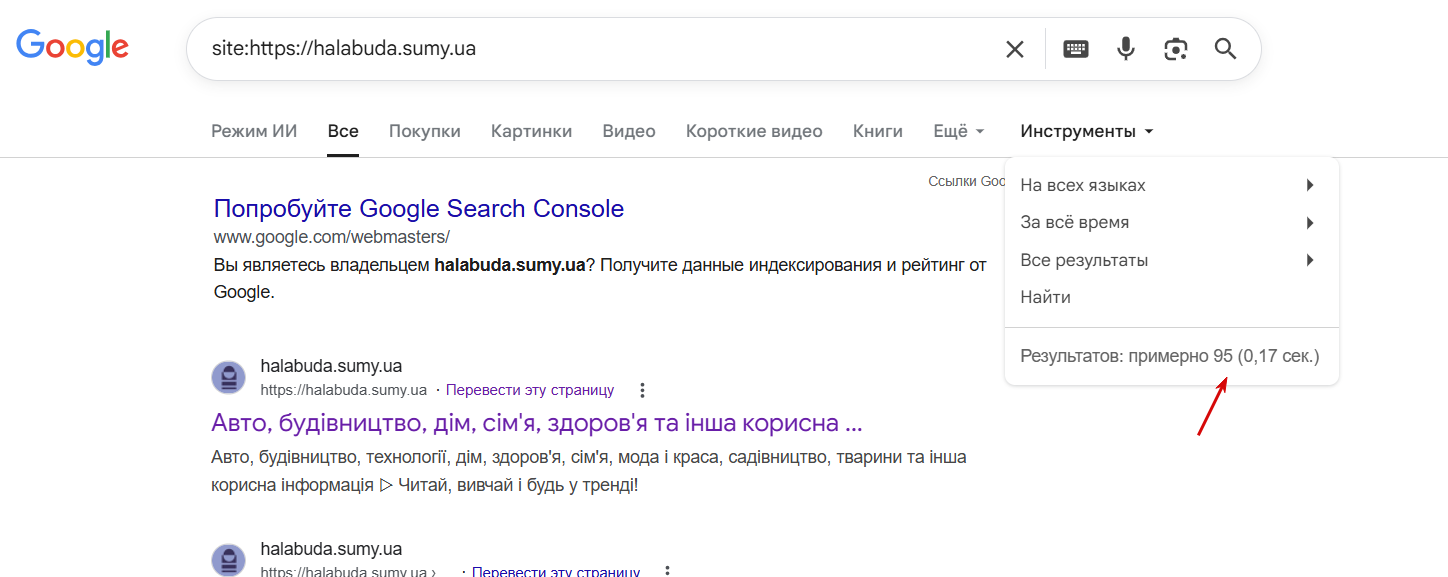Screen dimensions: 1448x577
Task: Start voice search with microphone icon
Action: [x=1126, y=49]
